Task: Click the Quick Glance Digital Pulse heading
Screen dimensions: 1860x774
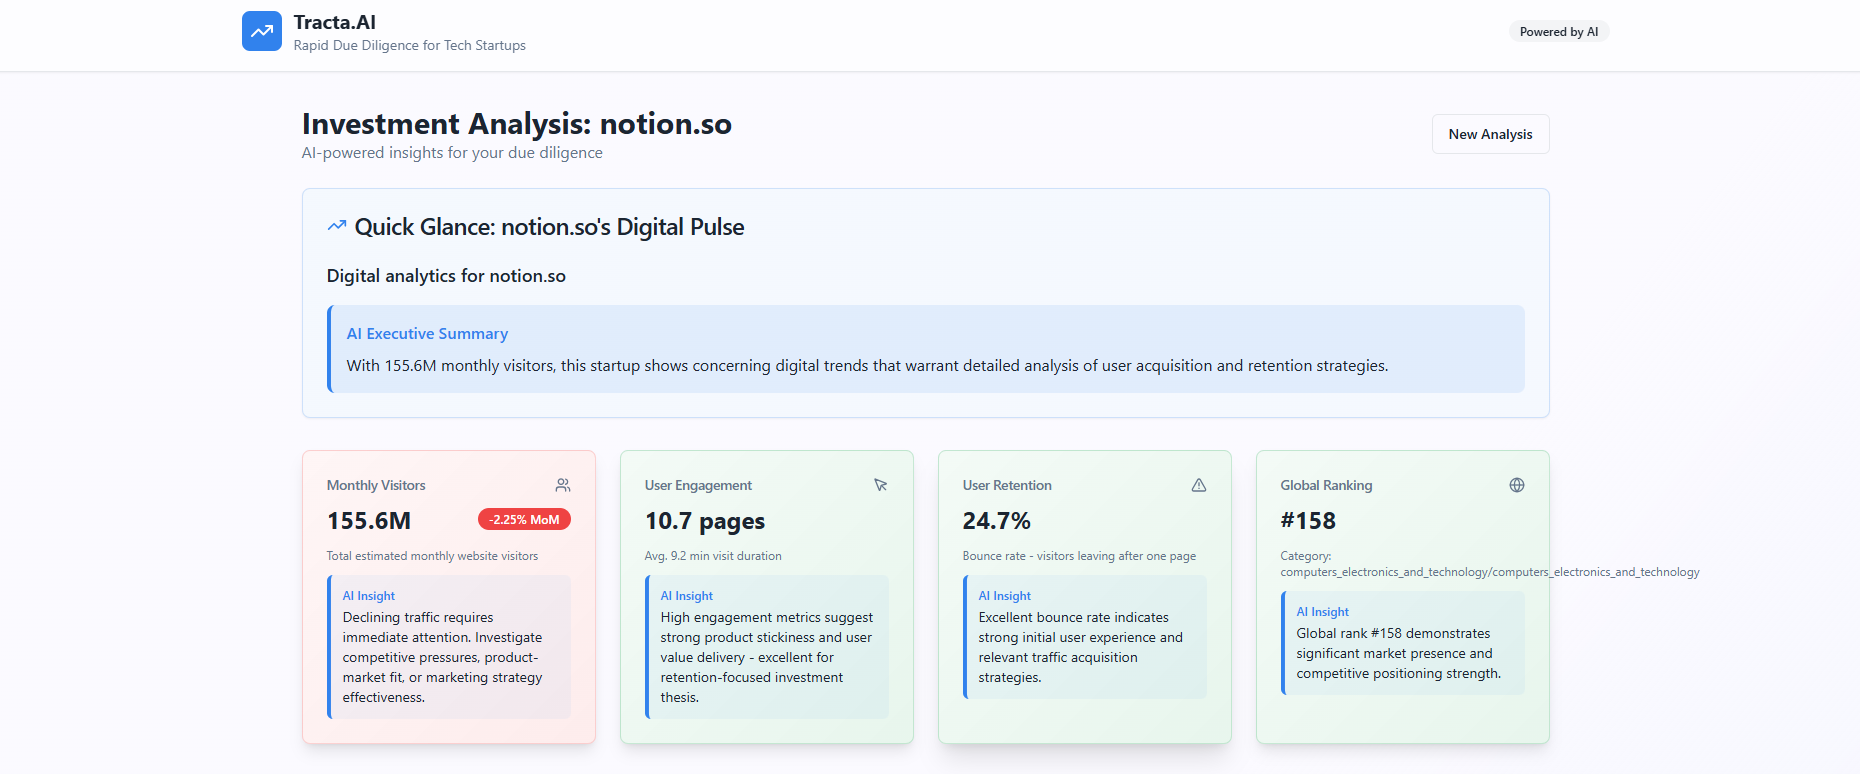Action: [549, 227]
